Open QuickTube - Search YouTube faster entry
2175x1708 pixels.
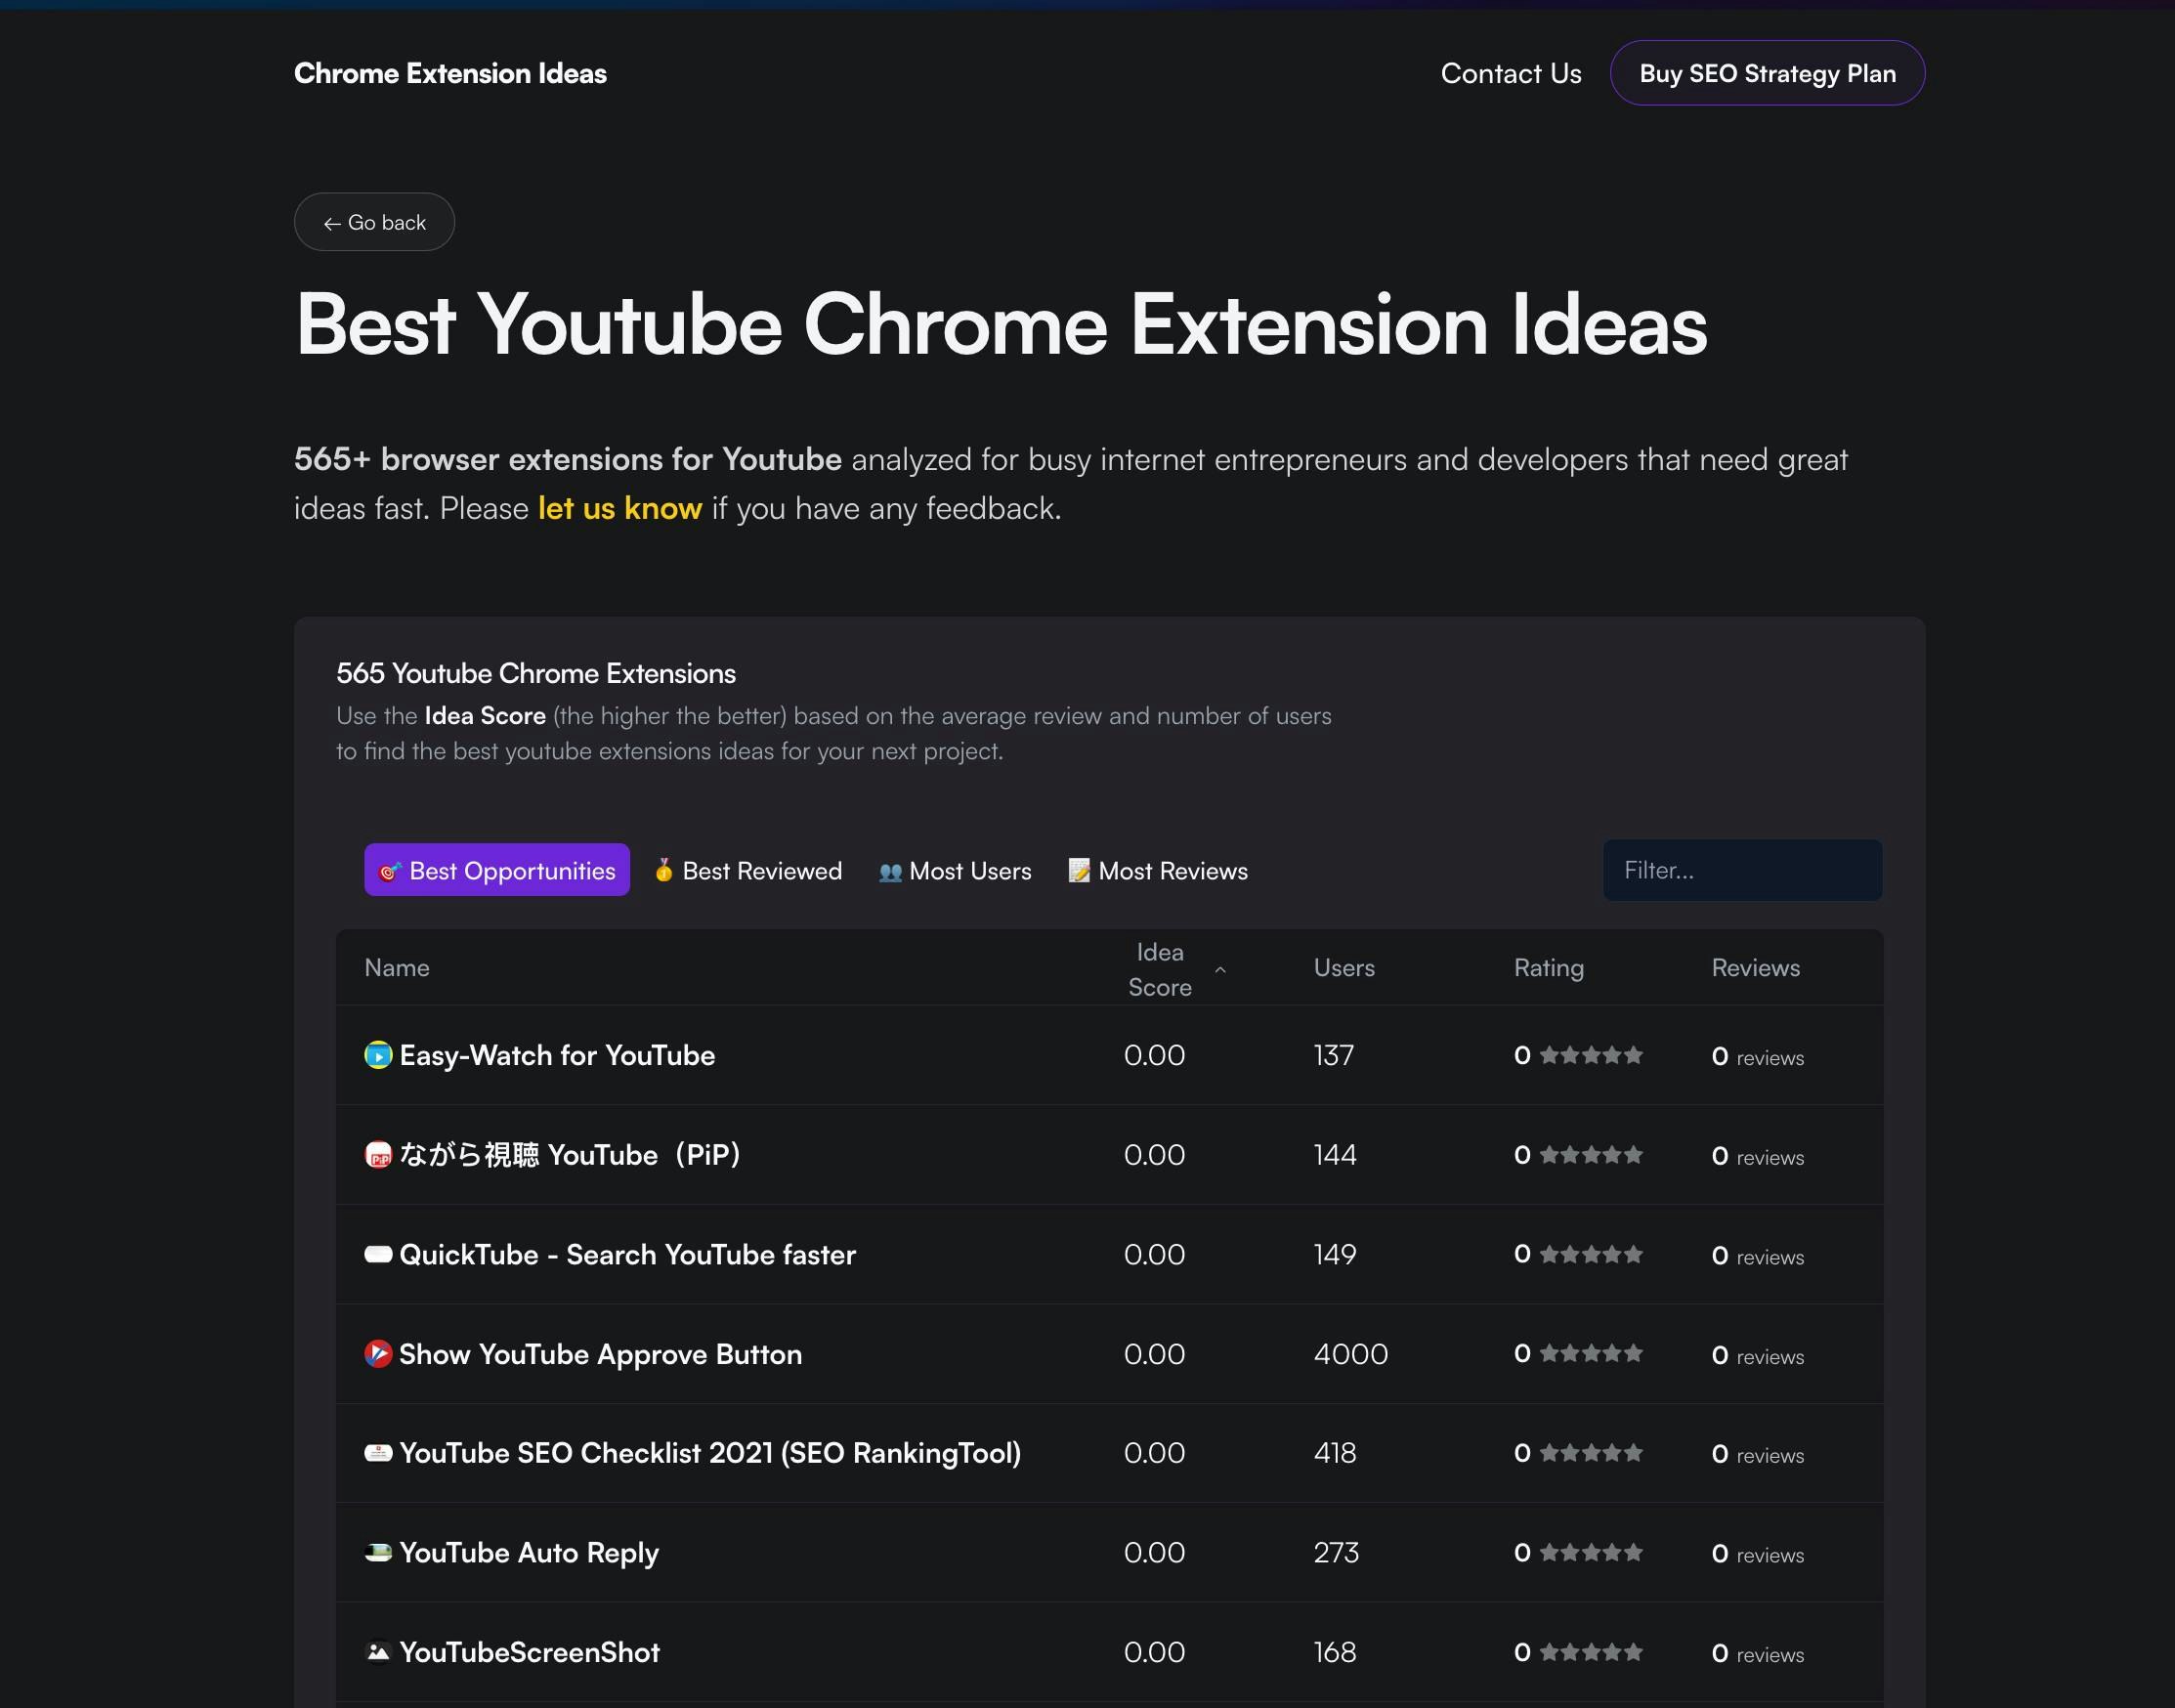click(627, 1254)
